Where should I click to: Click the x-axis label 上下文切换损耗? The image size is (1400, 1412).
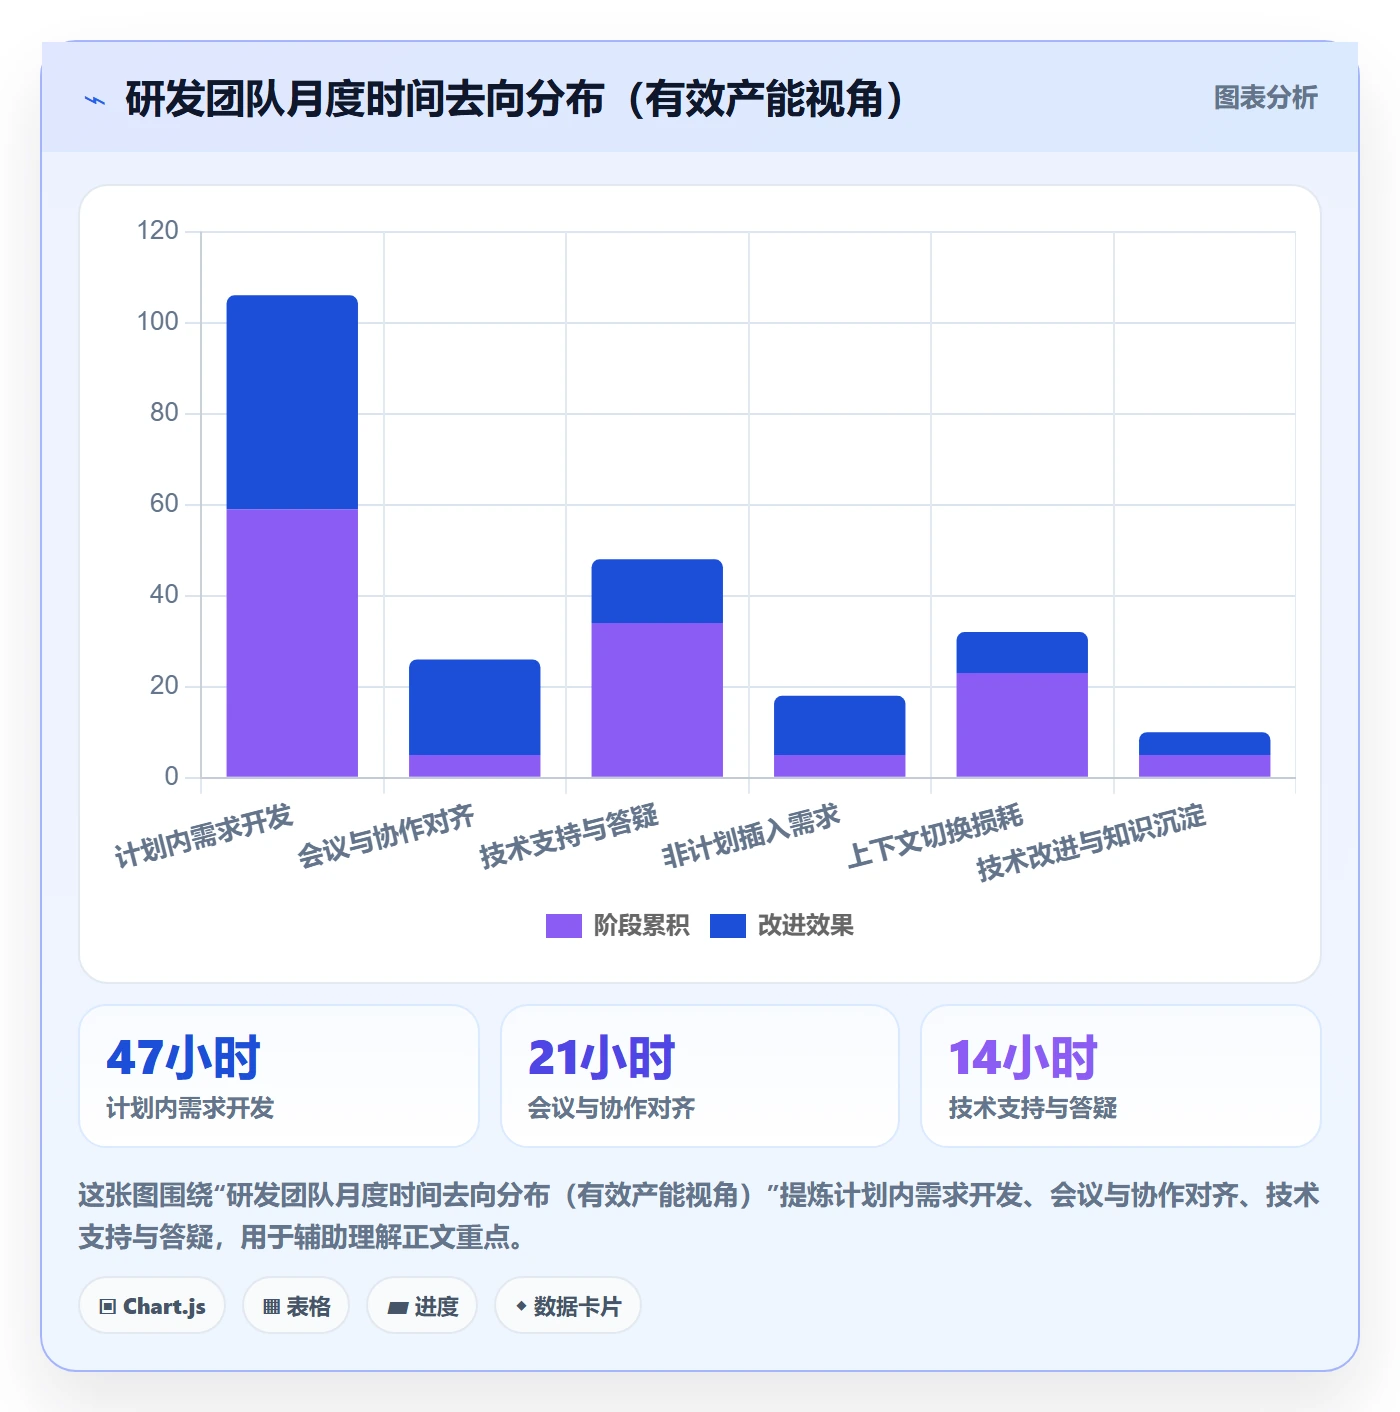click(934, 835)
